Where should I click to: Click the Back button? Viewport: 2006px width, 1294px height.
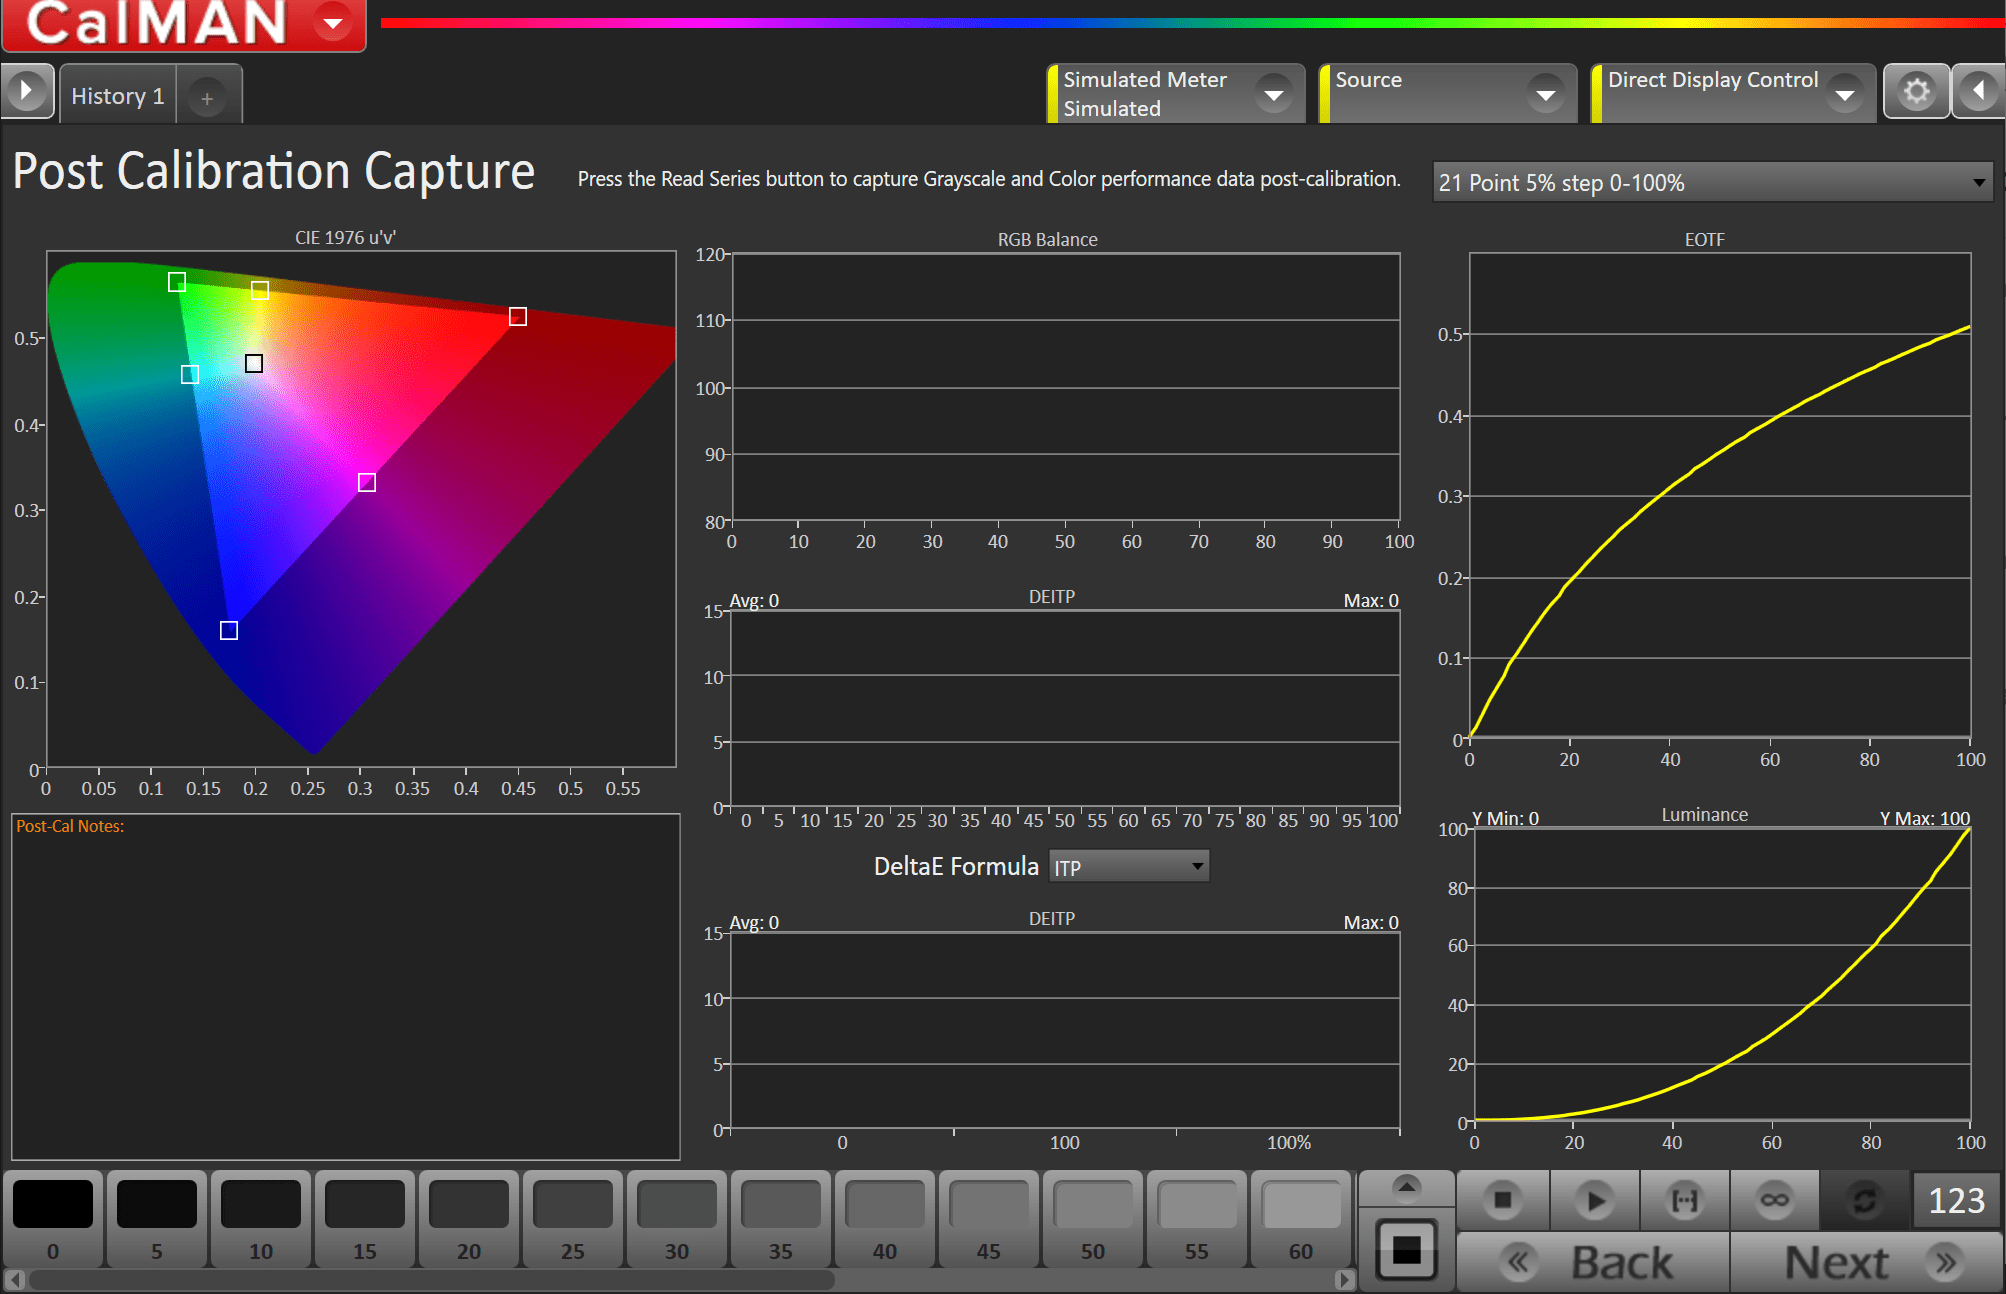[1592, 1262]
